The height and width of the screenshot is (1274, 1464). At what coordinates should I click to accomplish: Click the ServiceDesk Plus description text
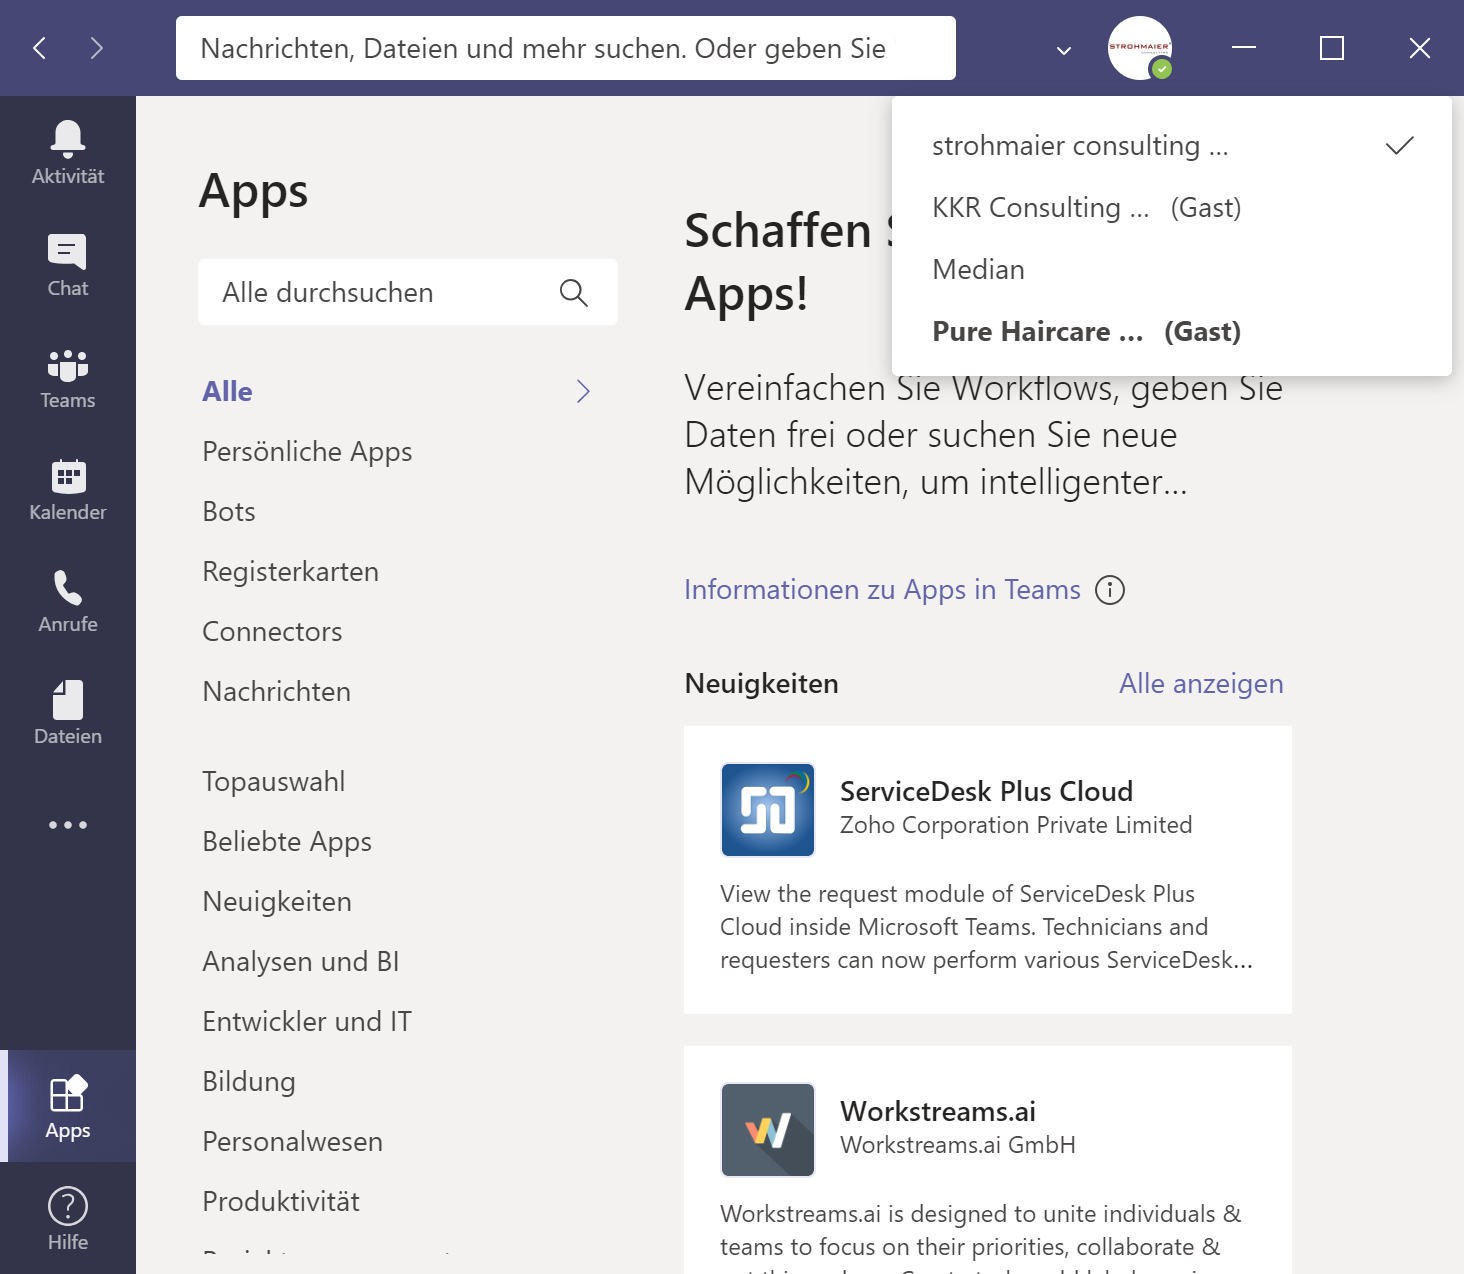986,927
